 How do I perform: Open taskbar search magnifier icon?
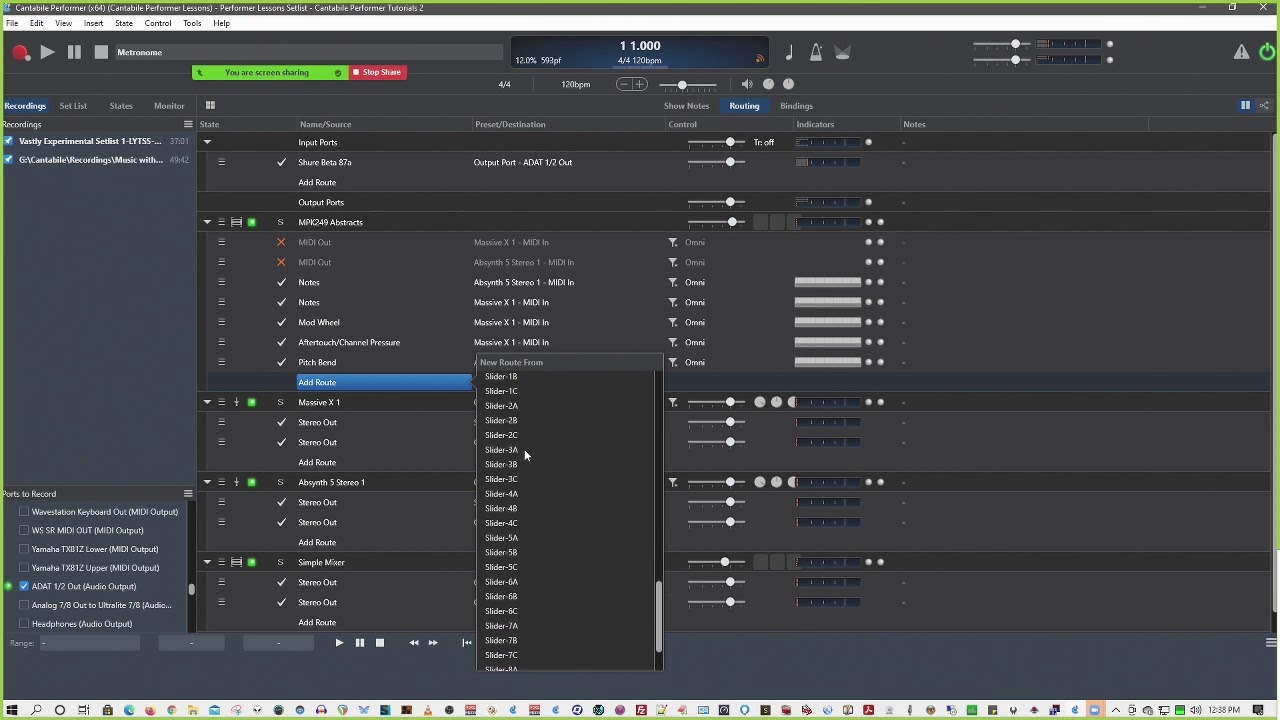36,710
